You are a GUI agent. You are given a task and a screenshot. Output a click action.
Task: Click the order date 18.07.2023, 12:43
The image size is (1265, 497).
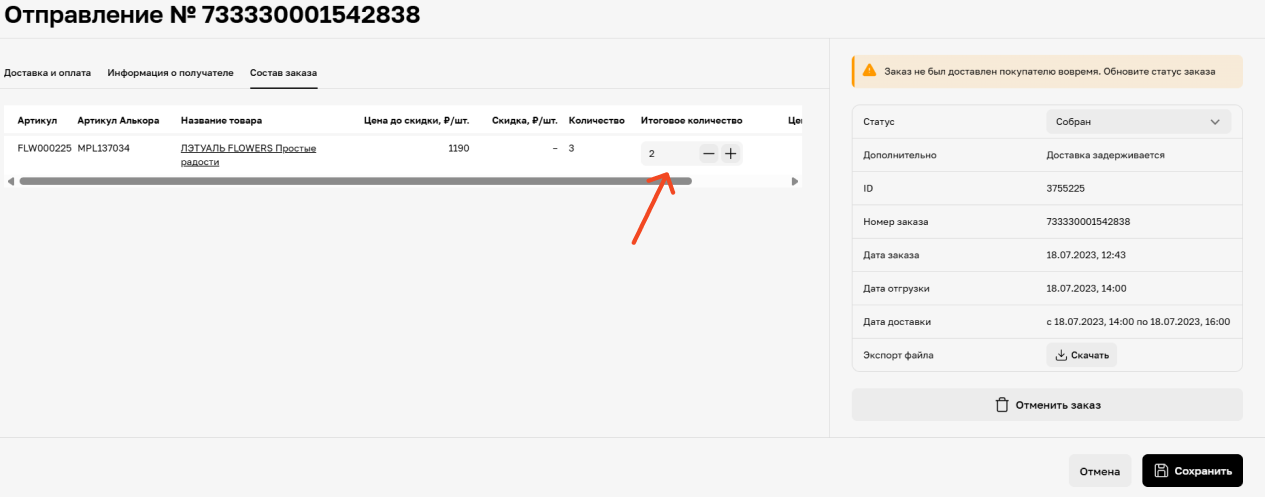pos(1086,255)
